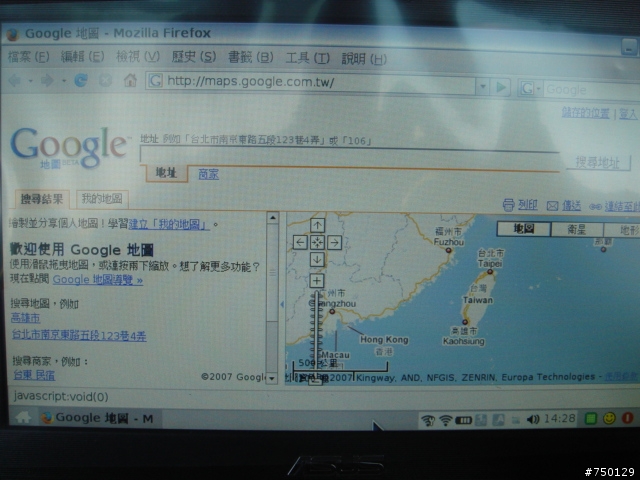Open the 建立「我的地圖」 link
Image resolution: width=640 pixels, height=480 pixels.
(x=169, y=224)
